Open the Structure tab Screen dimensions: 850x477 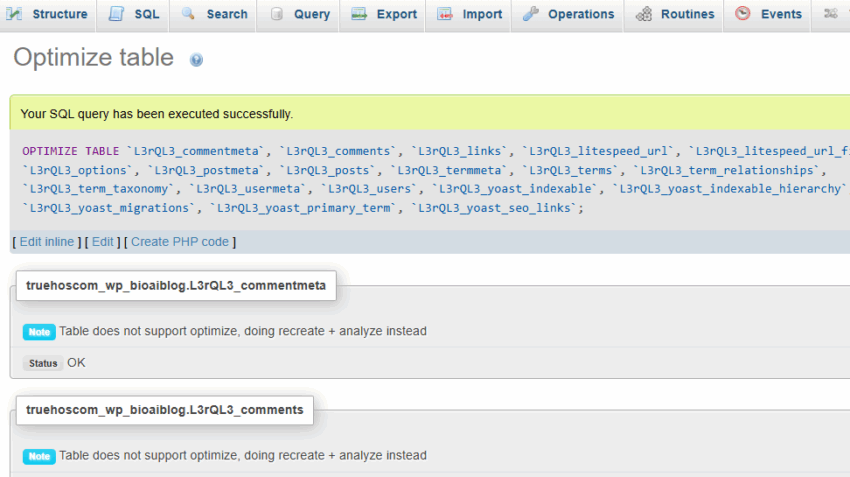[x=48, y=14]
